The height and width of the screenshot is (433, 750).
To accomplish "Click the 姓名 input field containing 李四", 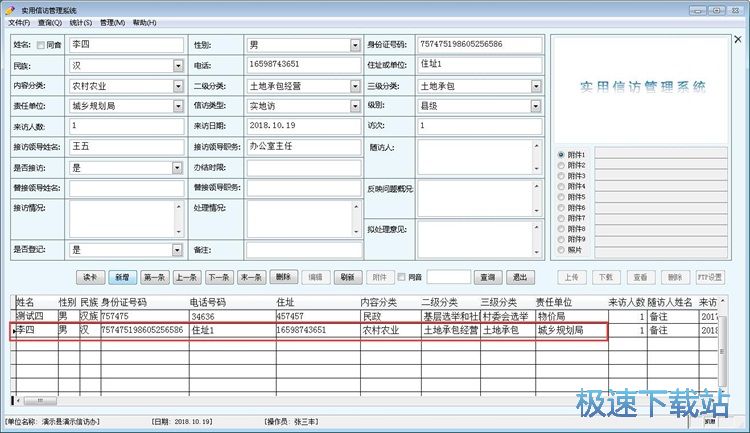I will [x=126, y=45].
